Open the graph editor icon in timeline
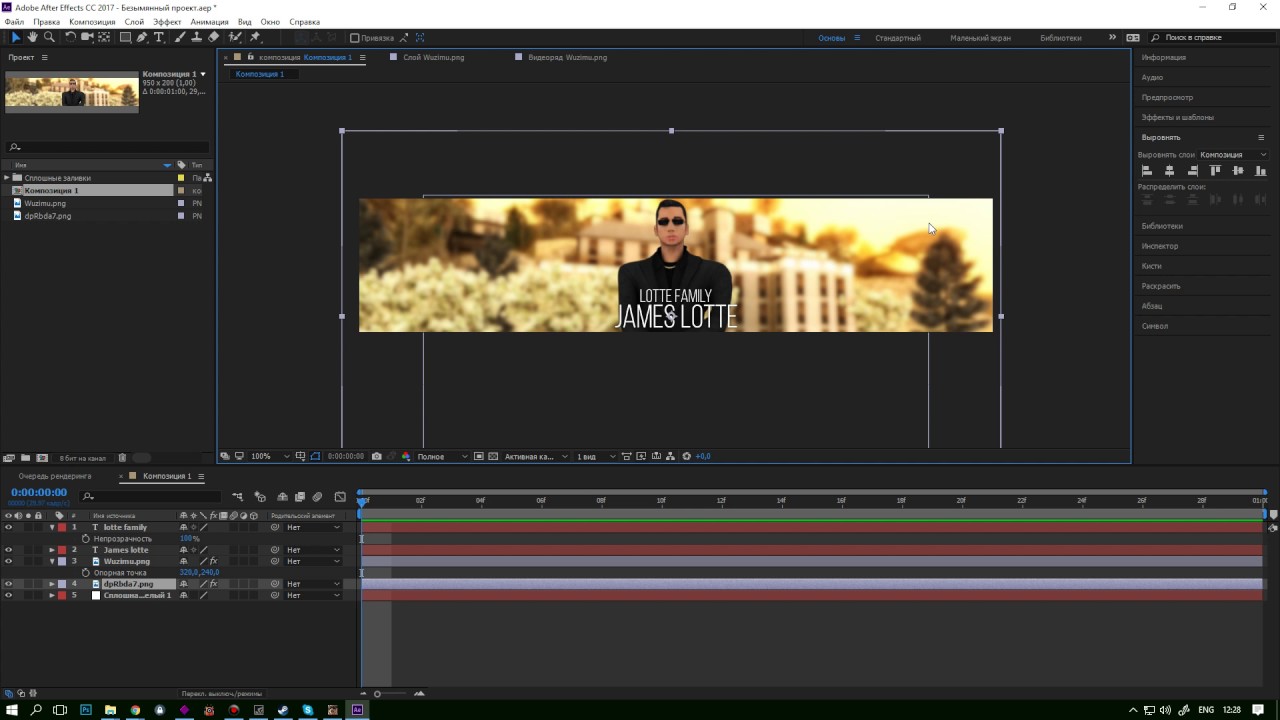The height and width of the screenshot is (720, 1280). 340,496
